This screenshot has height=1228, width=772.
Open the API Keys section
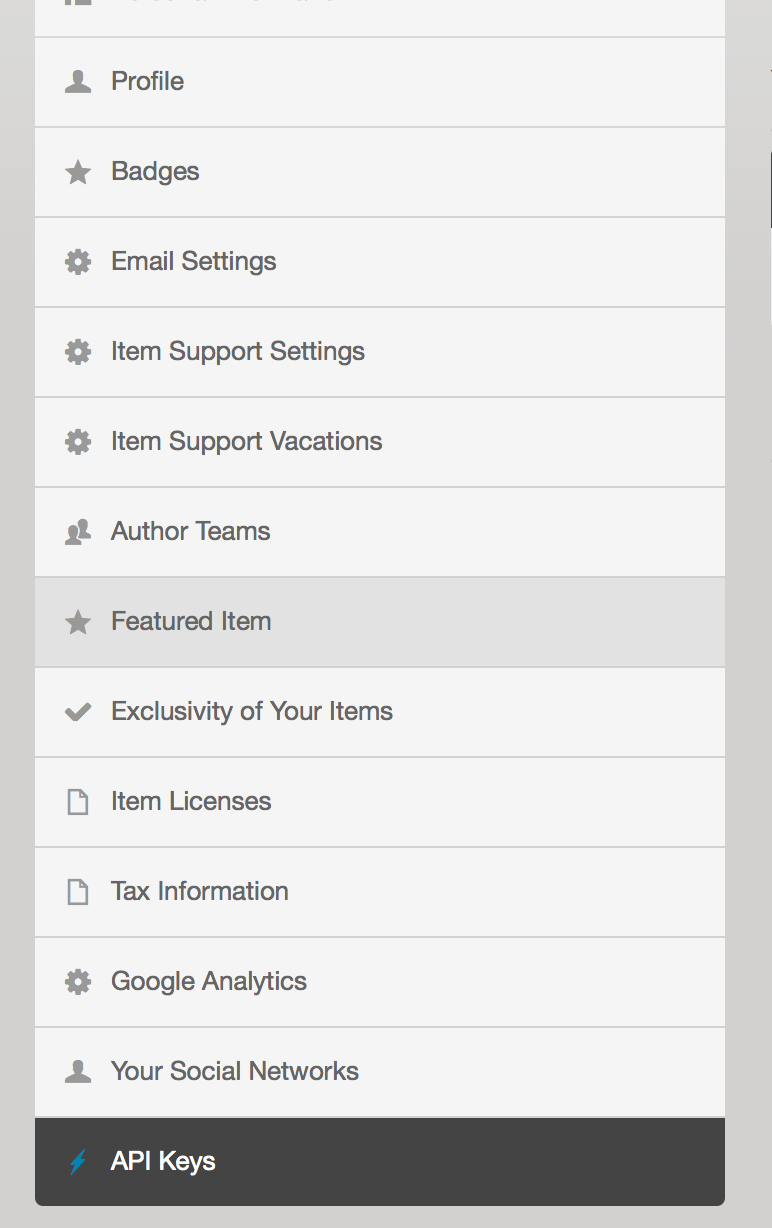pyautogui.click(x=163, y=1162)
